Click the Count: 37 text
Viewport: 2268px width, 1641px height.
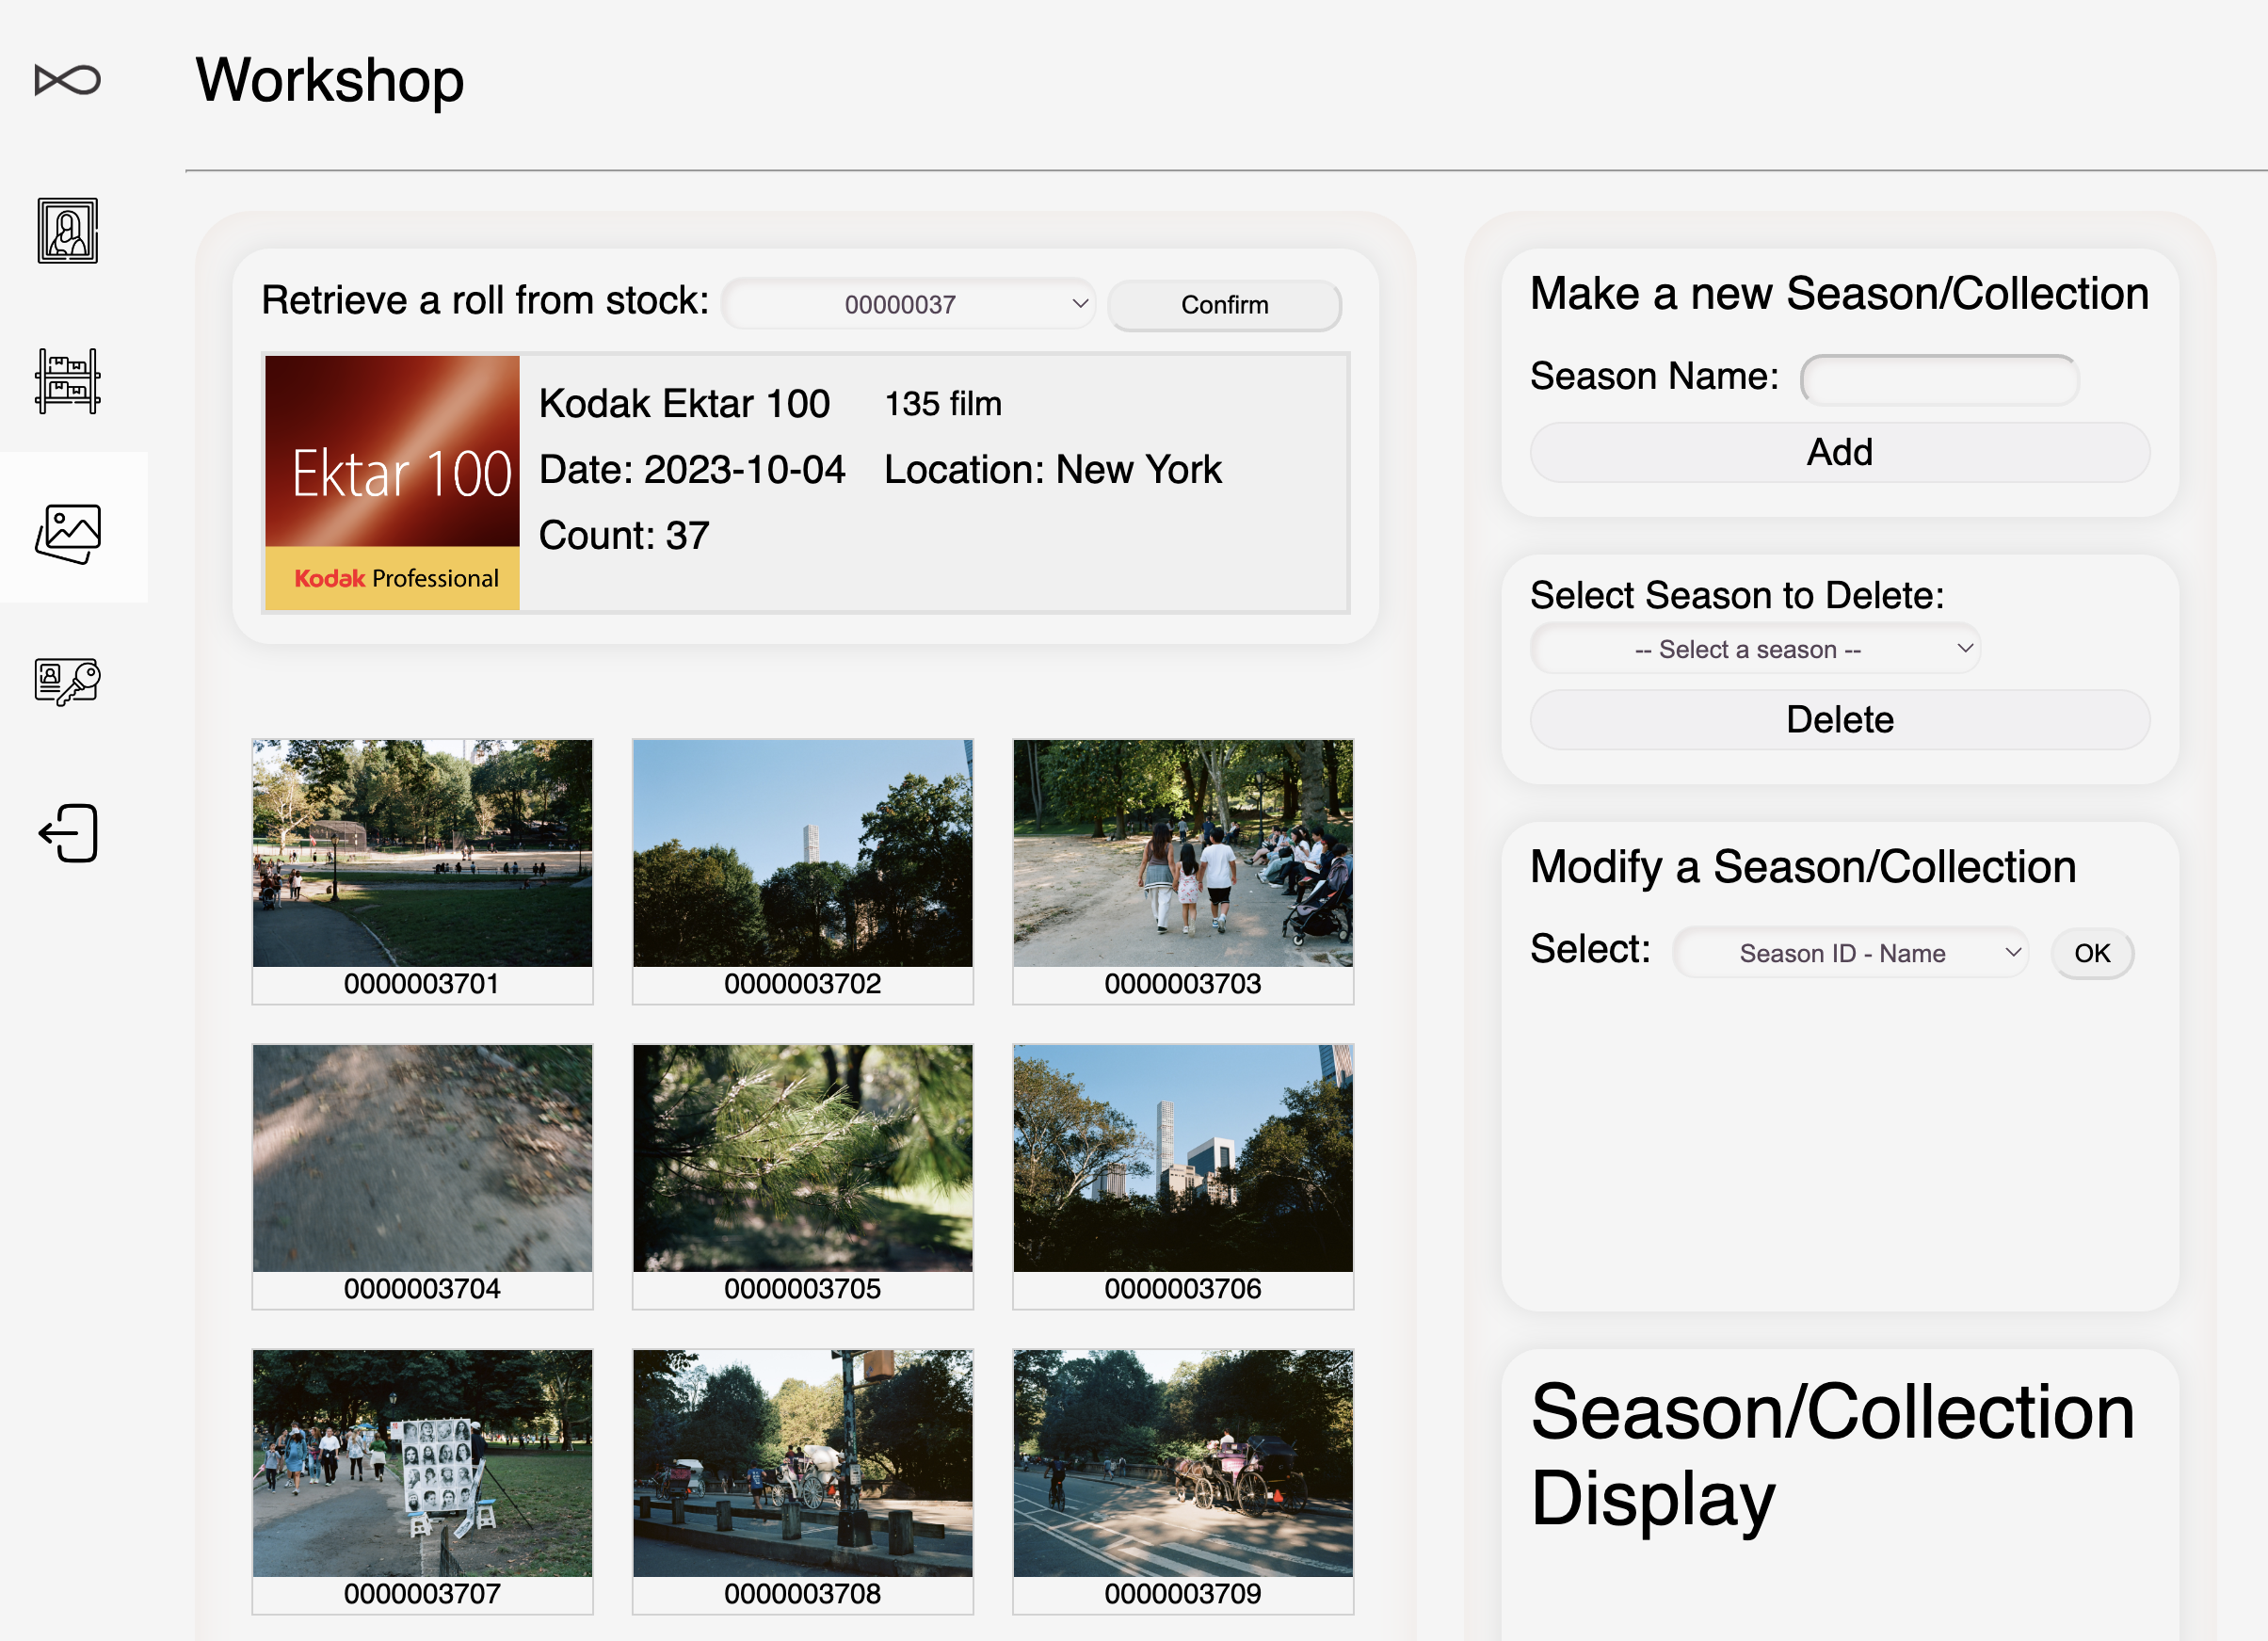624,536
